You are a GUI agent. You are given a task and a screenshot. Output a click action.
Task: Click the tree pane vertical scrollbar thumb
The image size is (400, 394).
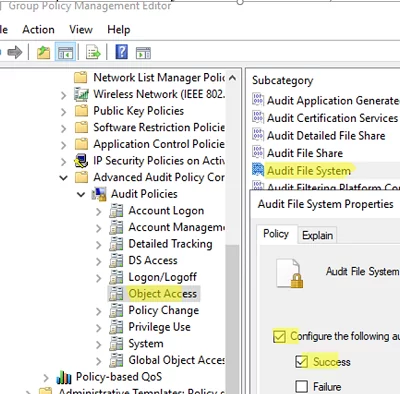pos(232,318)
